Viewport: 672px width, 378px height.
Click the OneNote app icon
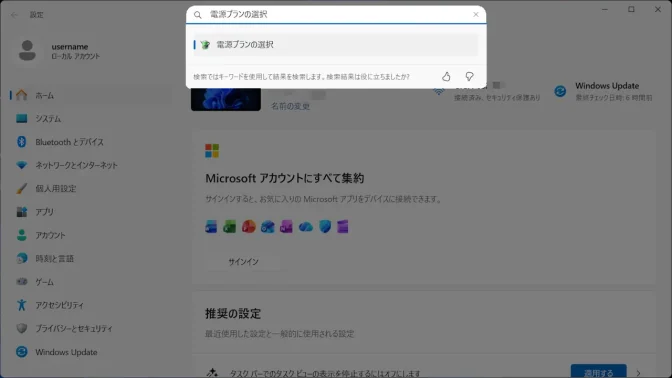coord(286,227)
